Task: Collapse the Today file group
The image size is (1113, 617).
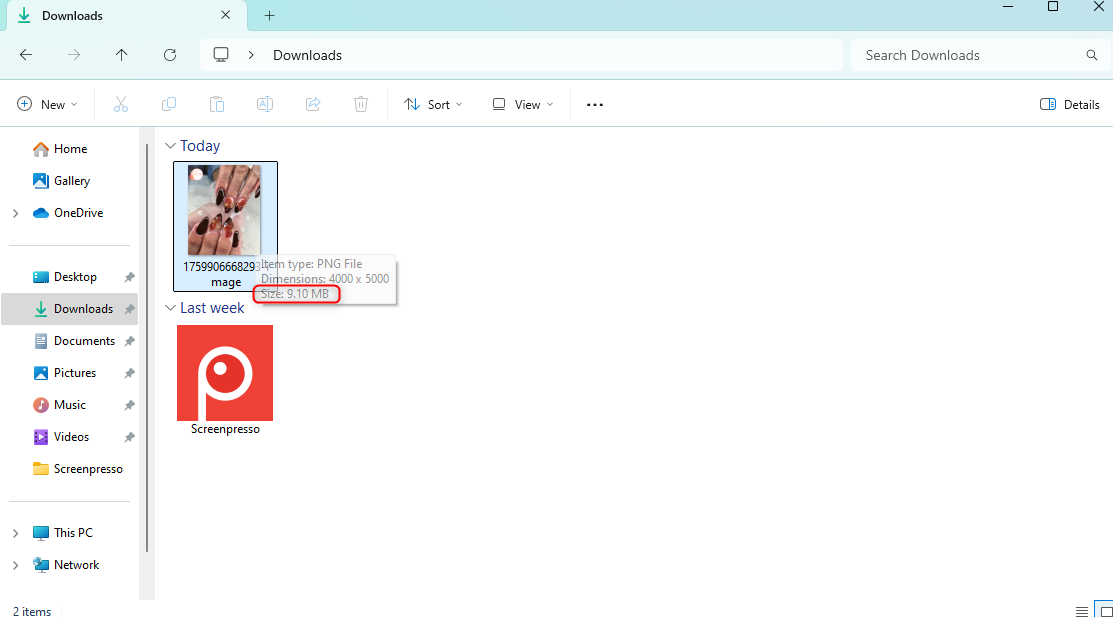Action: (x=170, y=146)
